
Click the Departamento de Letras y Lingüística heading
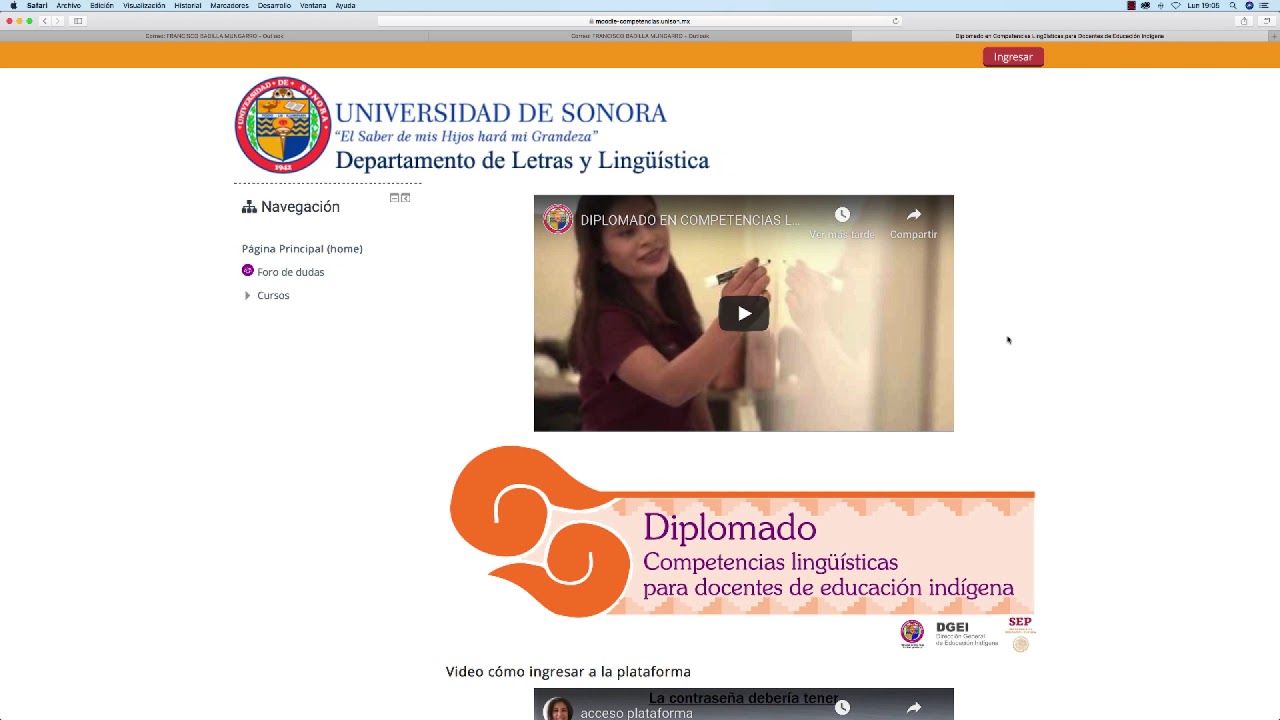click(x=522, y=160)
